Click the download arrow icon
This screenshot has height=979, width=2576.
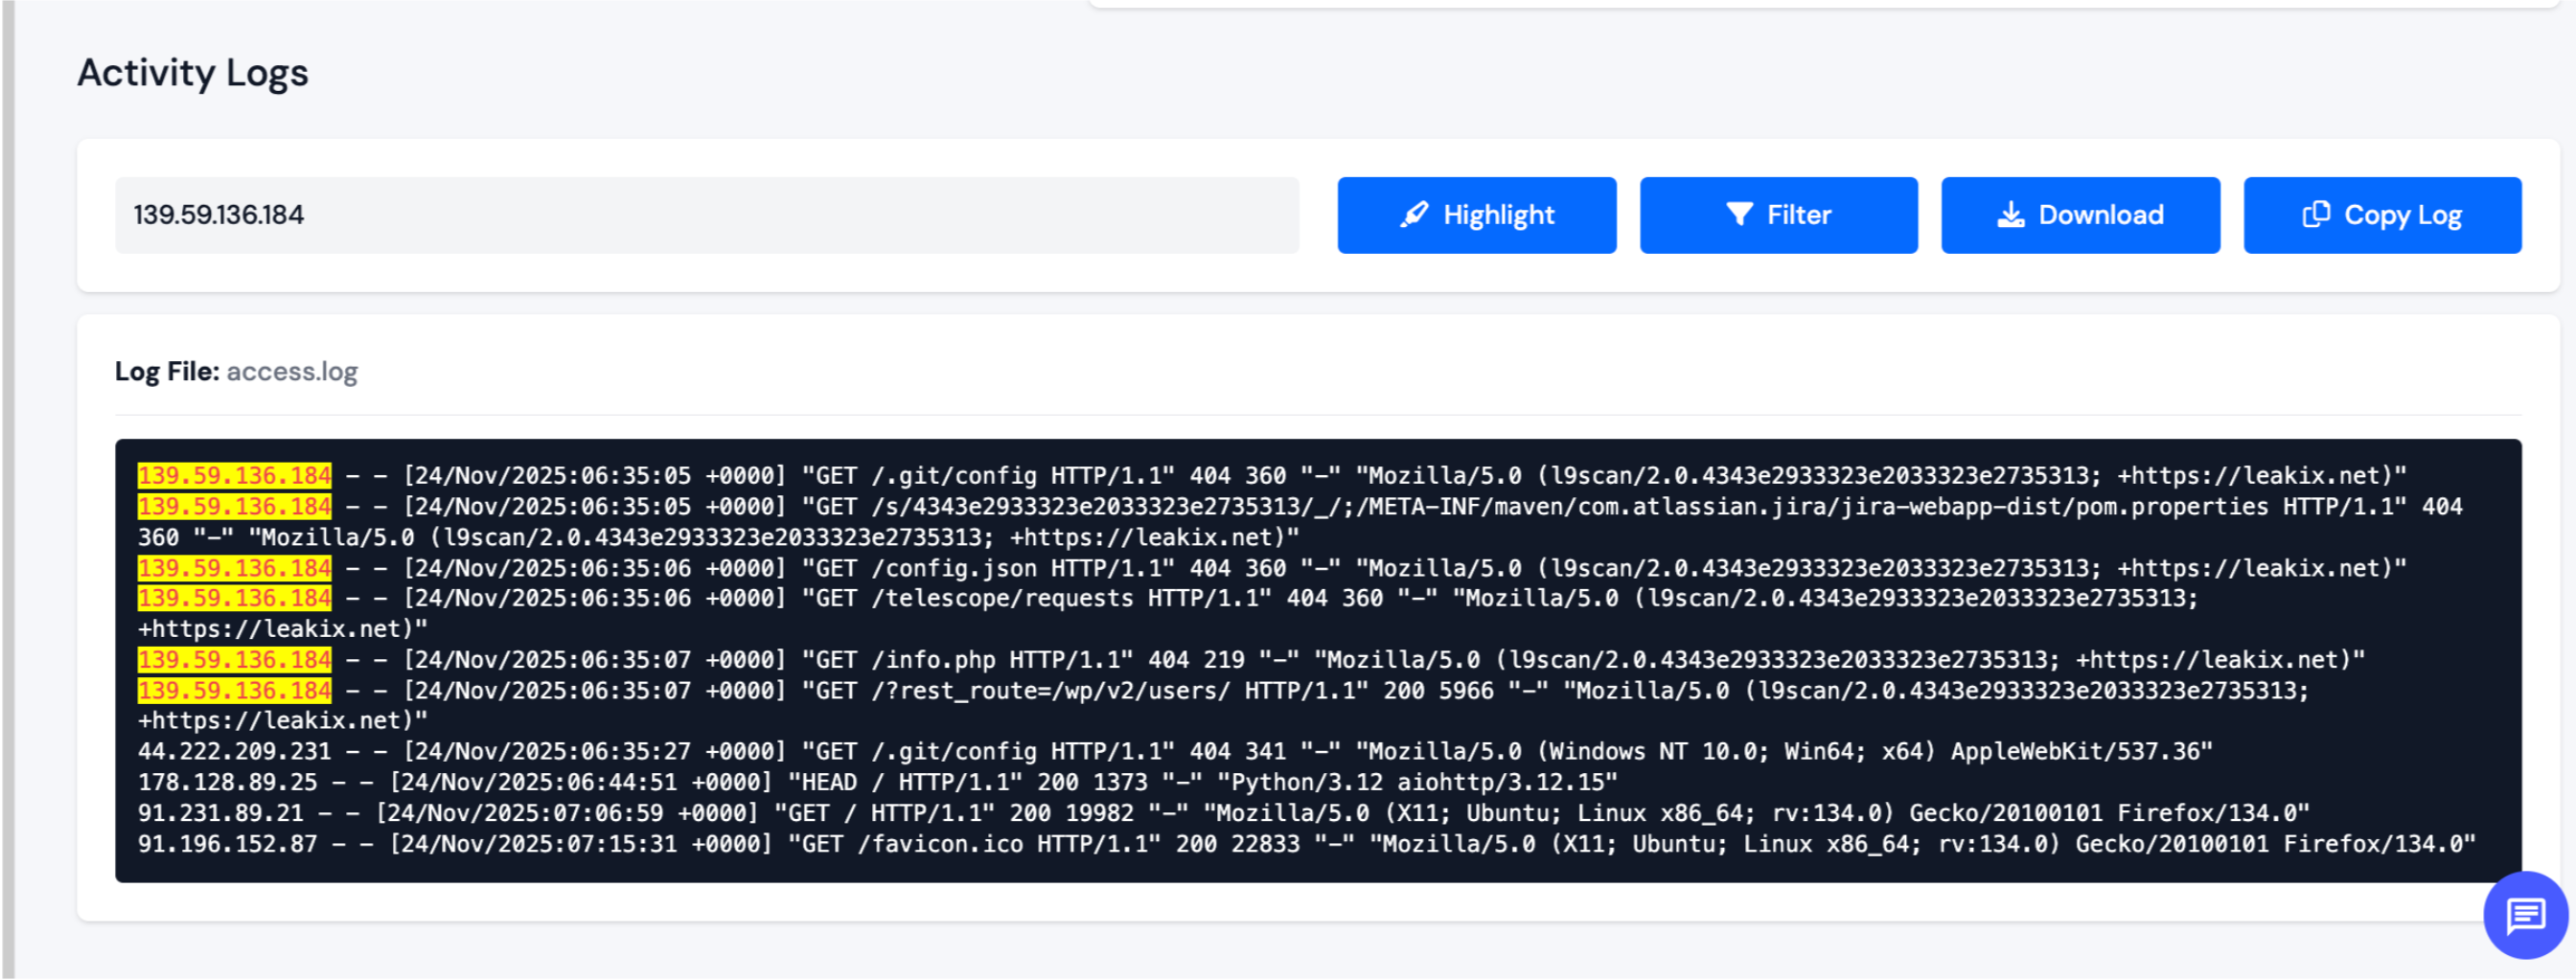[x=2010, y=215]
